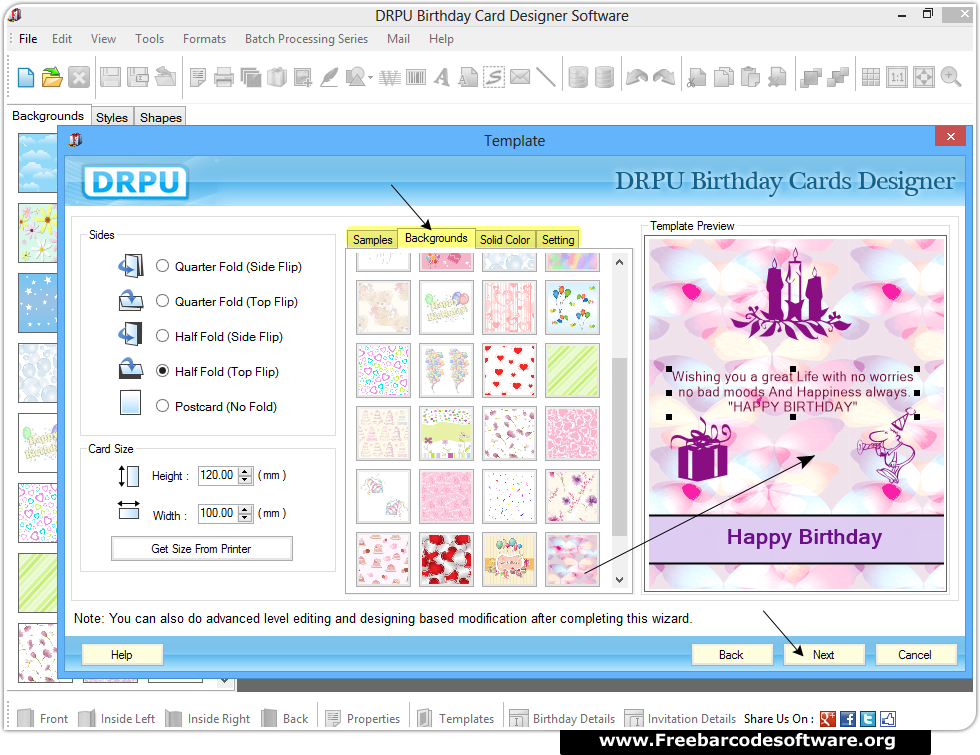Image resolution: width=980 pixels, height=755 pixels.
Task: Switch to the Samples tab
Action: click(372, 239)
